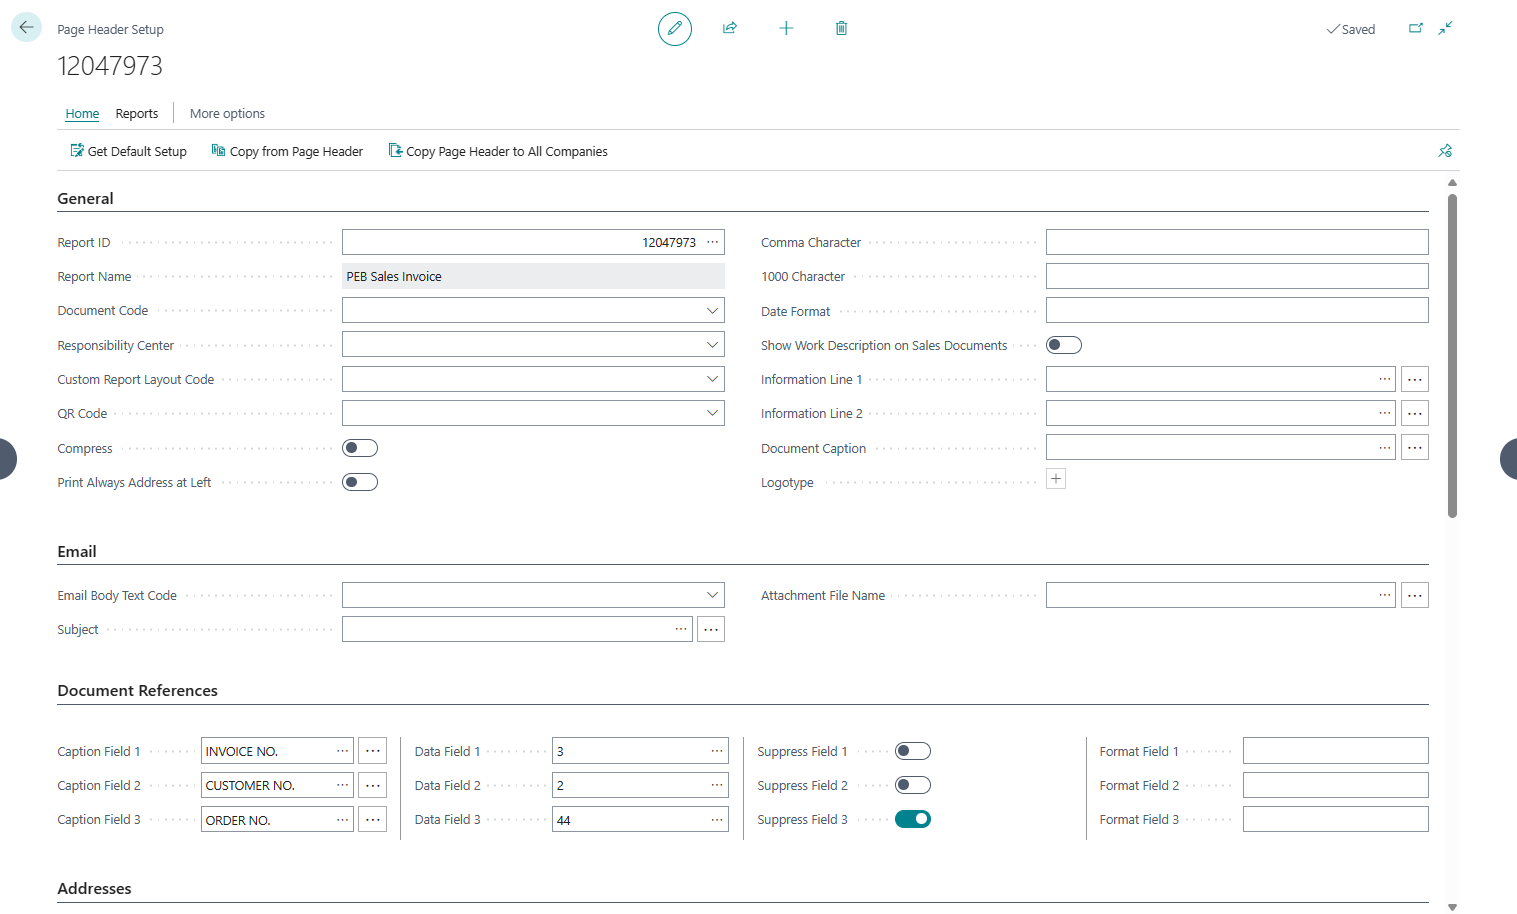Viewport: 1517px width, 914px height.
Task: Expand the QR Code dropdown
Action: tap(712, 413)
